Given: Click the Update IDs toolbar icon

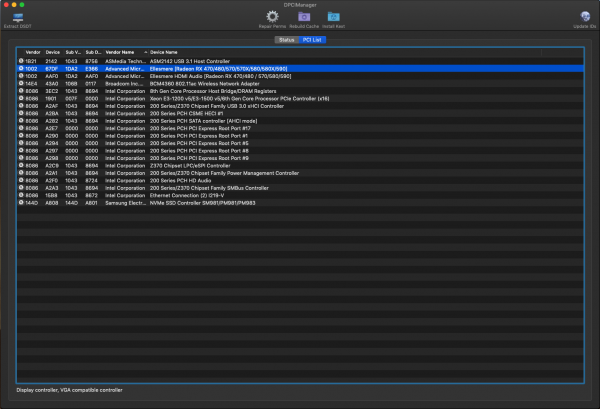Looking at the screenshot, I should pyautogui.click(x=583, y=18).
